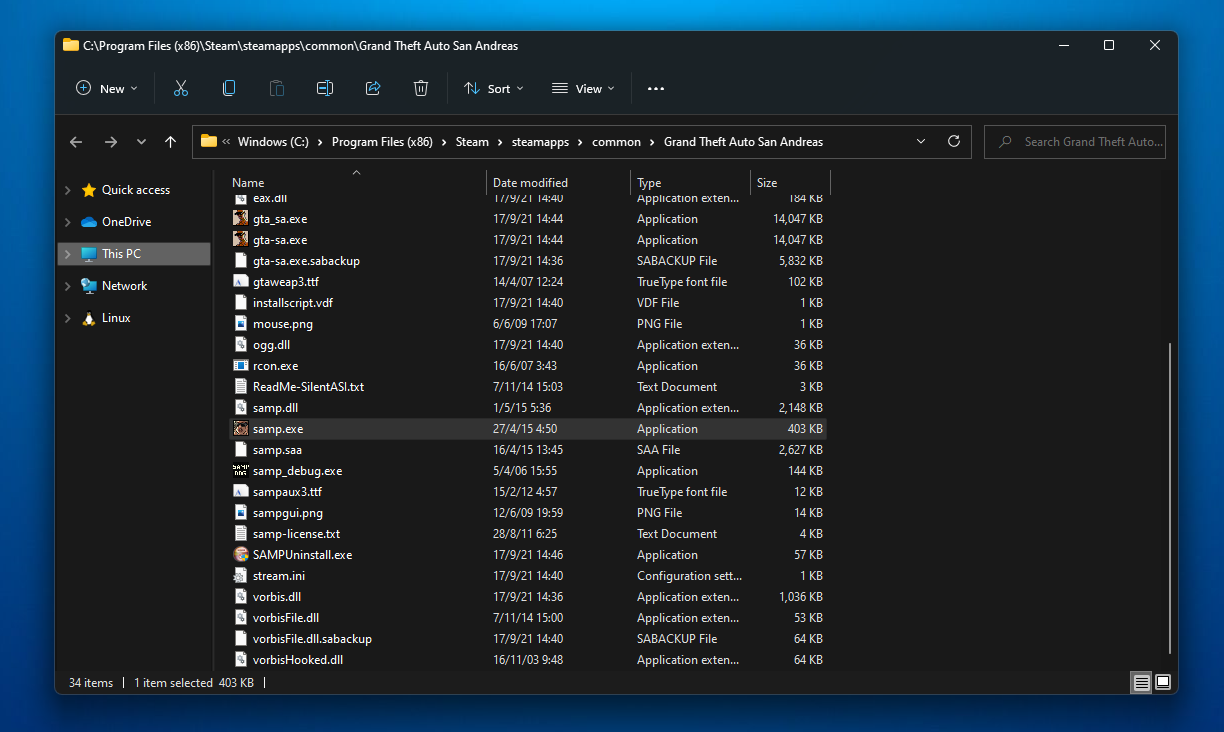This screenshot has height=732, width=1224.
Task: Click the Paste icon in the toolbar
Action: pos(277,88)
